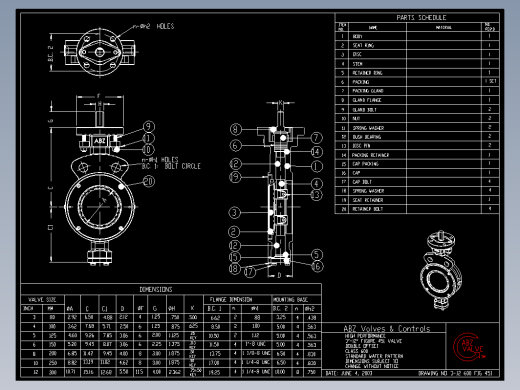Select part balloon number 17

[x=249, y=272]
